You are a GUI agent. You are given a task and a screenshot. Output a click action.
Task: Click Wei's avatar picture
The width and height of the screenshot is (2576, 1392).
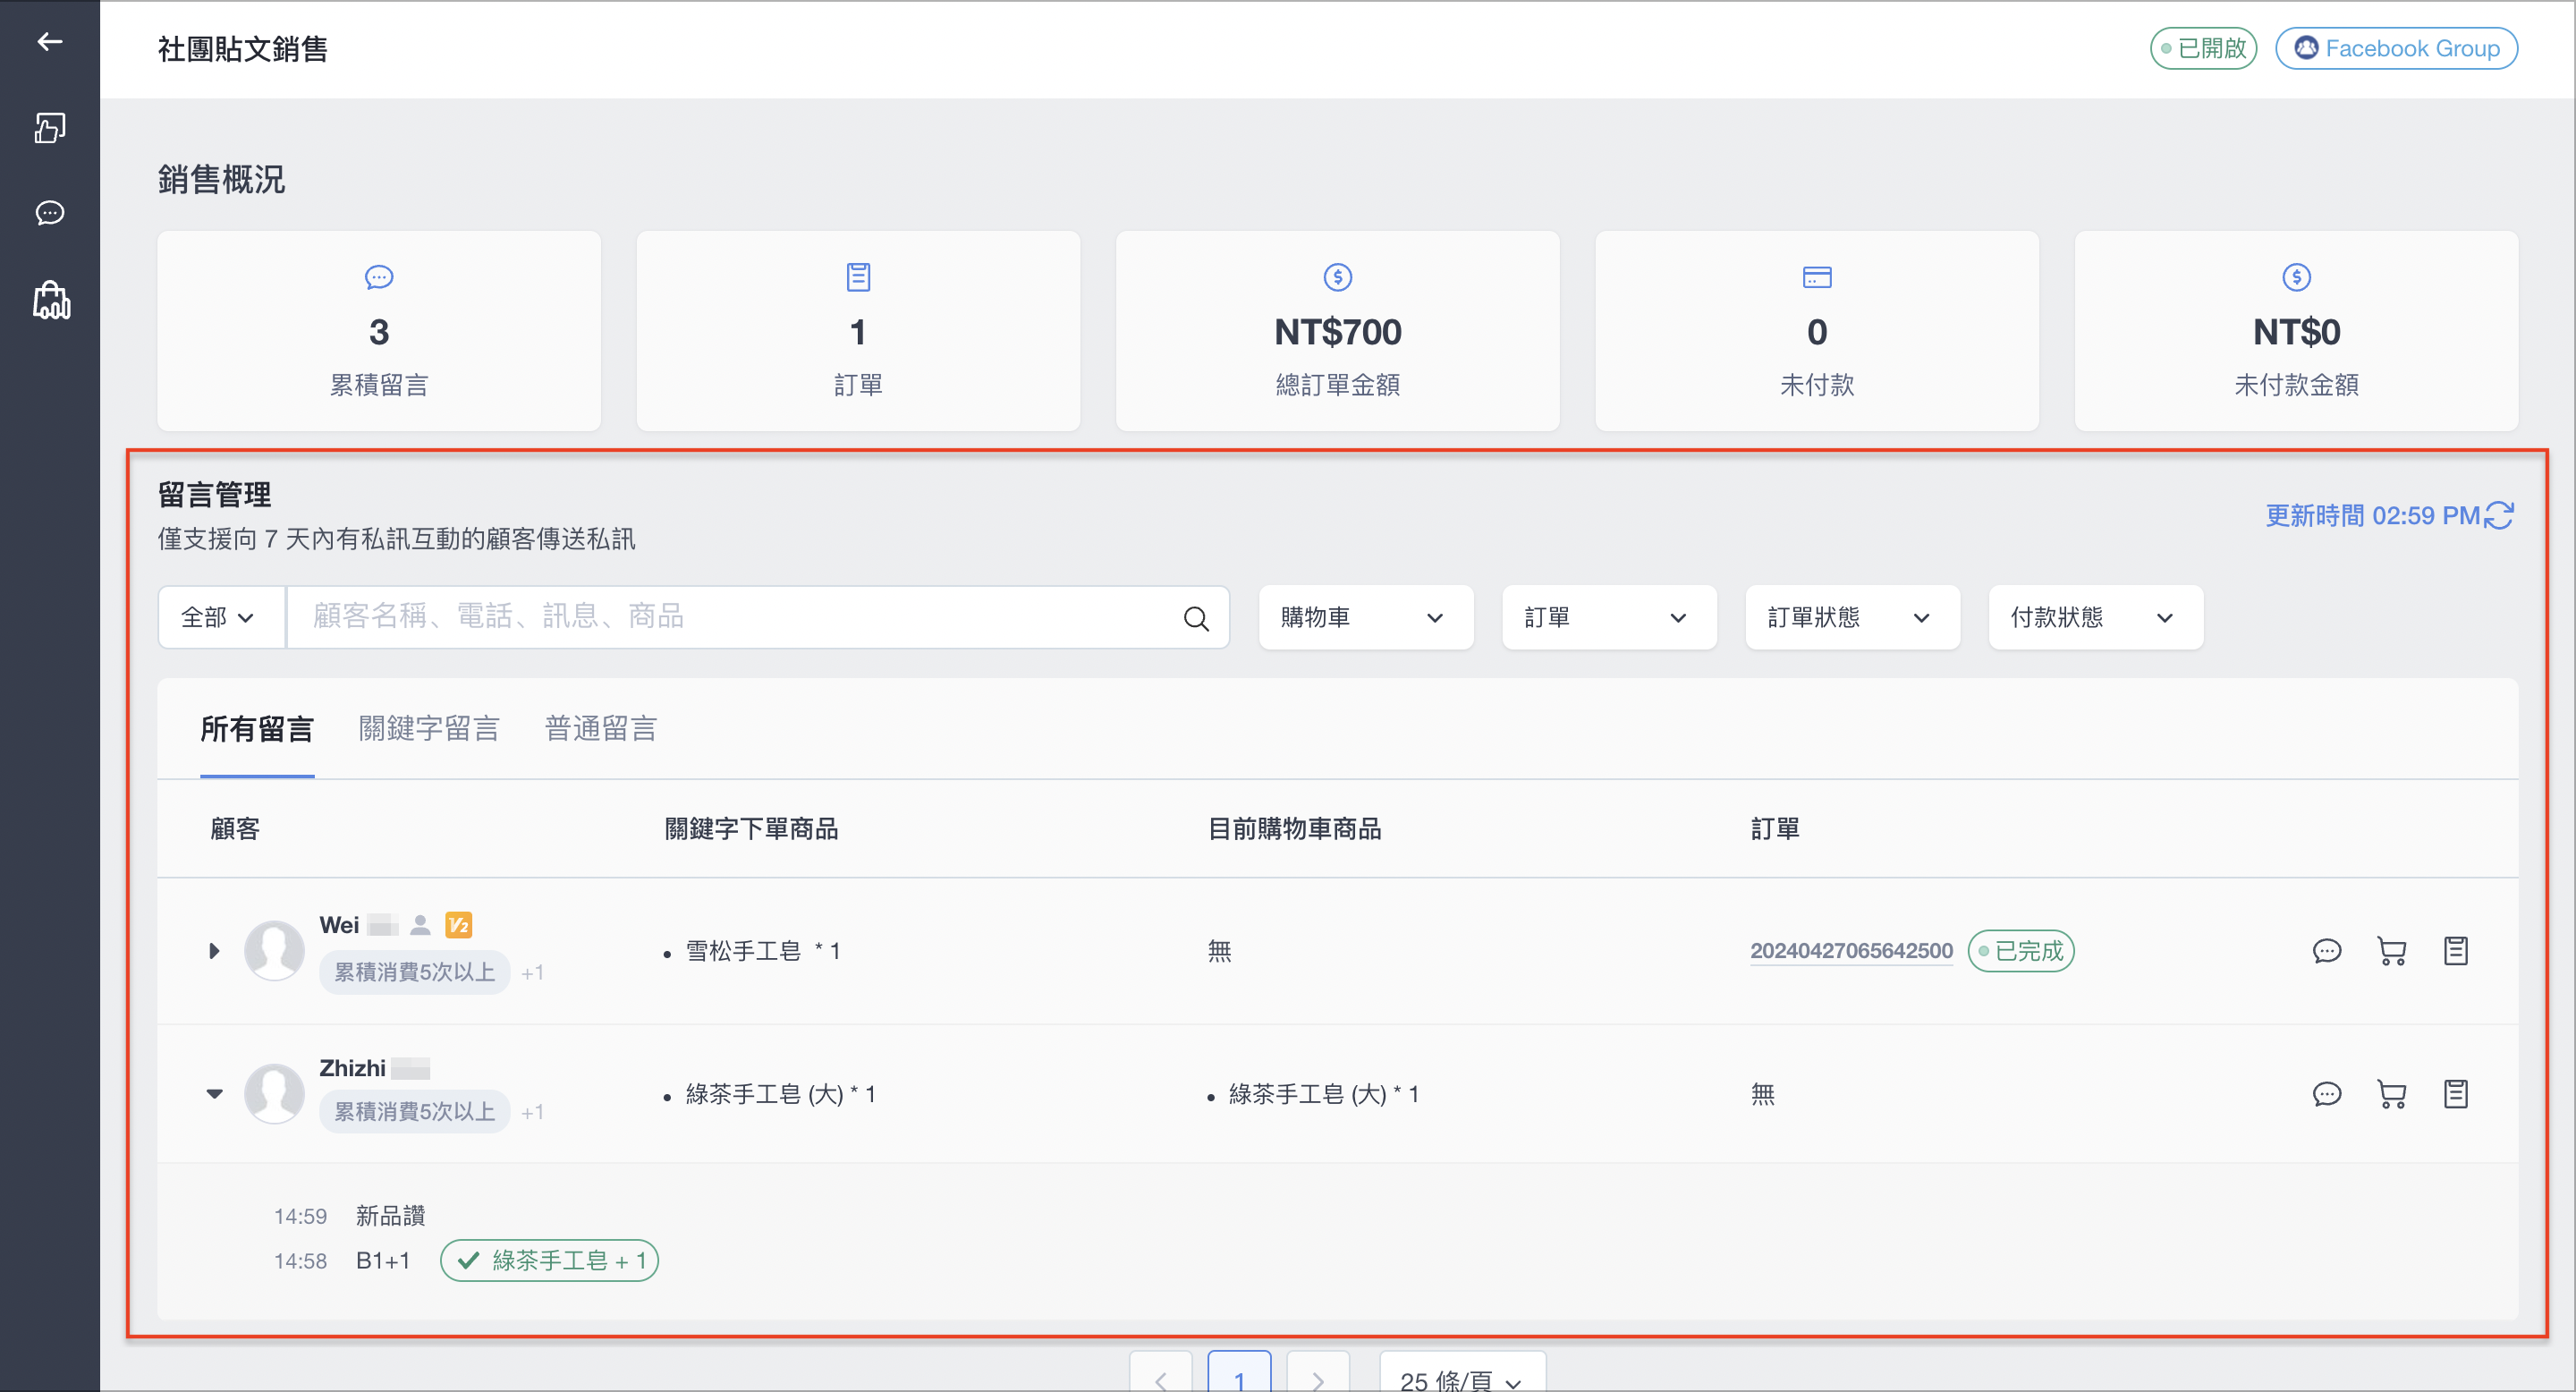tap(275, 950)
